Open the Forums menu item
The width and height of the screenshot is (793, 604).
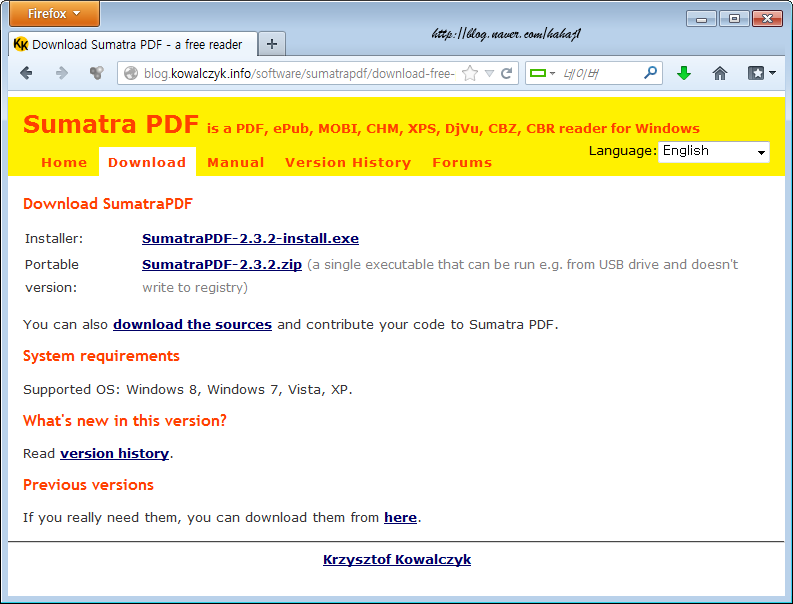click(x=462, y=162)
